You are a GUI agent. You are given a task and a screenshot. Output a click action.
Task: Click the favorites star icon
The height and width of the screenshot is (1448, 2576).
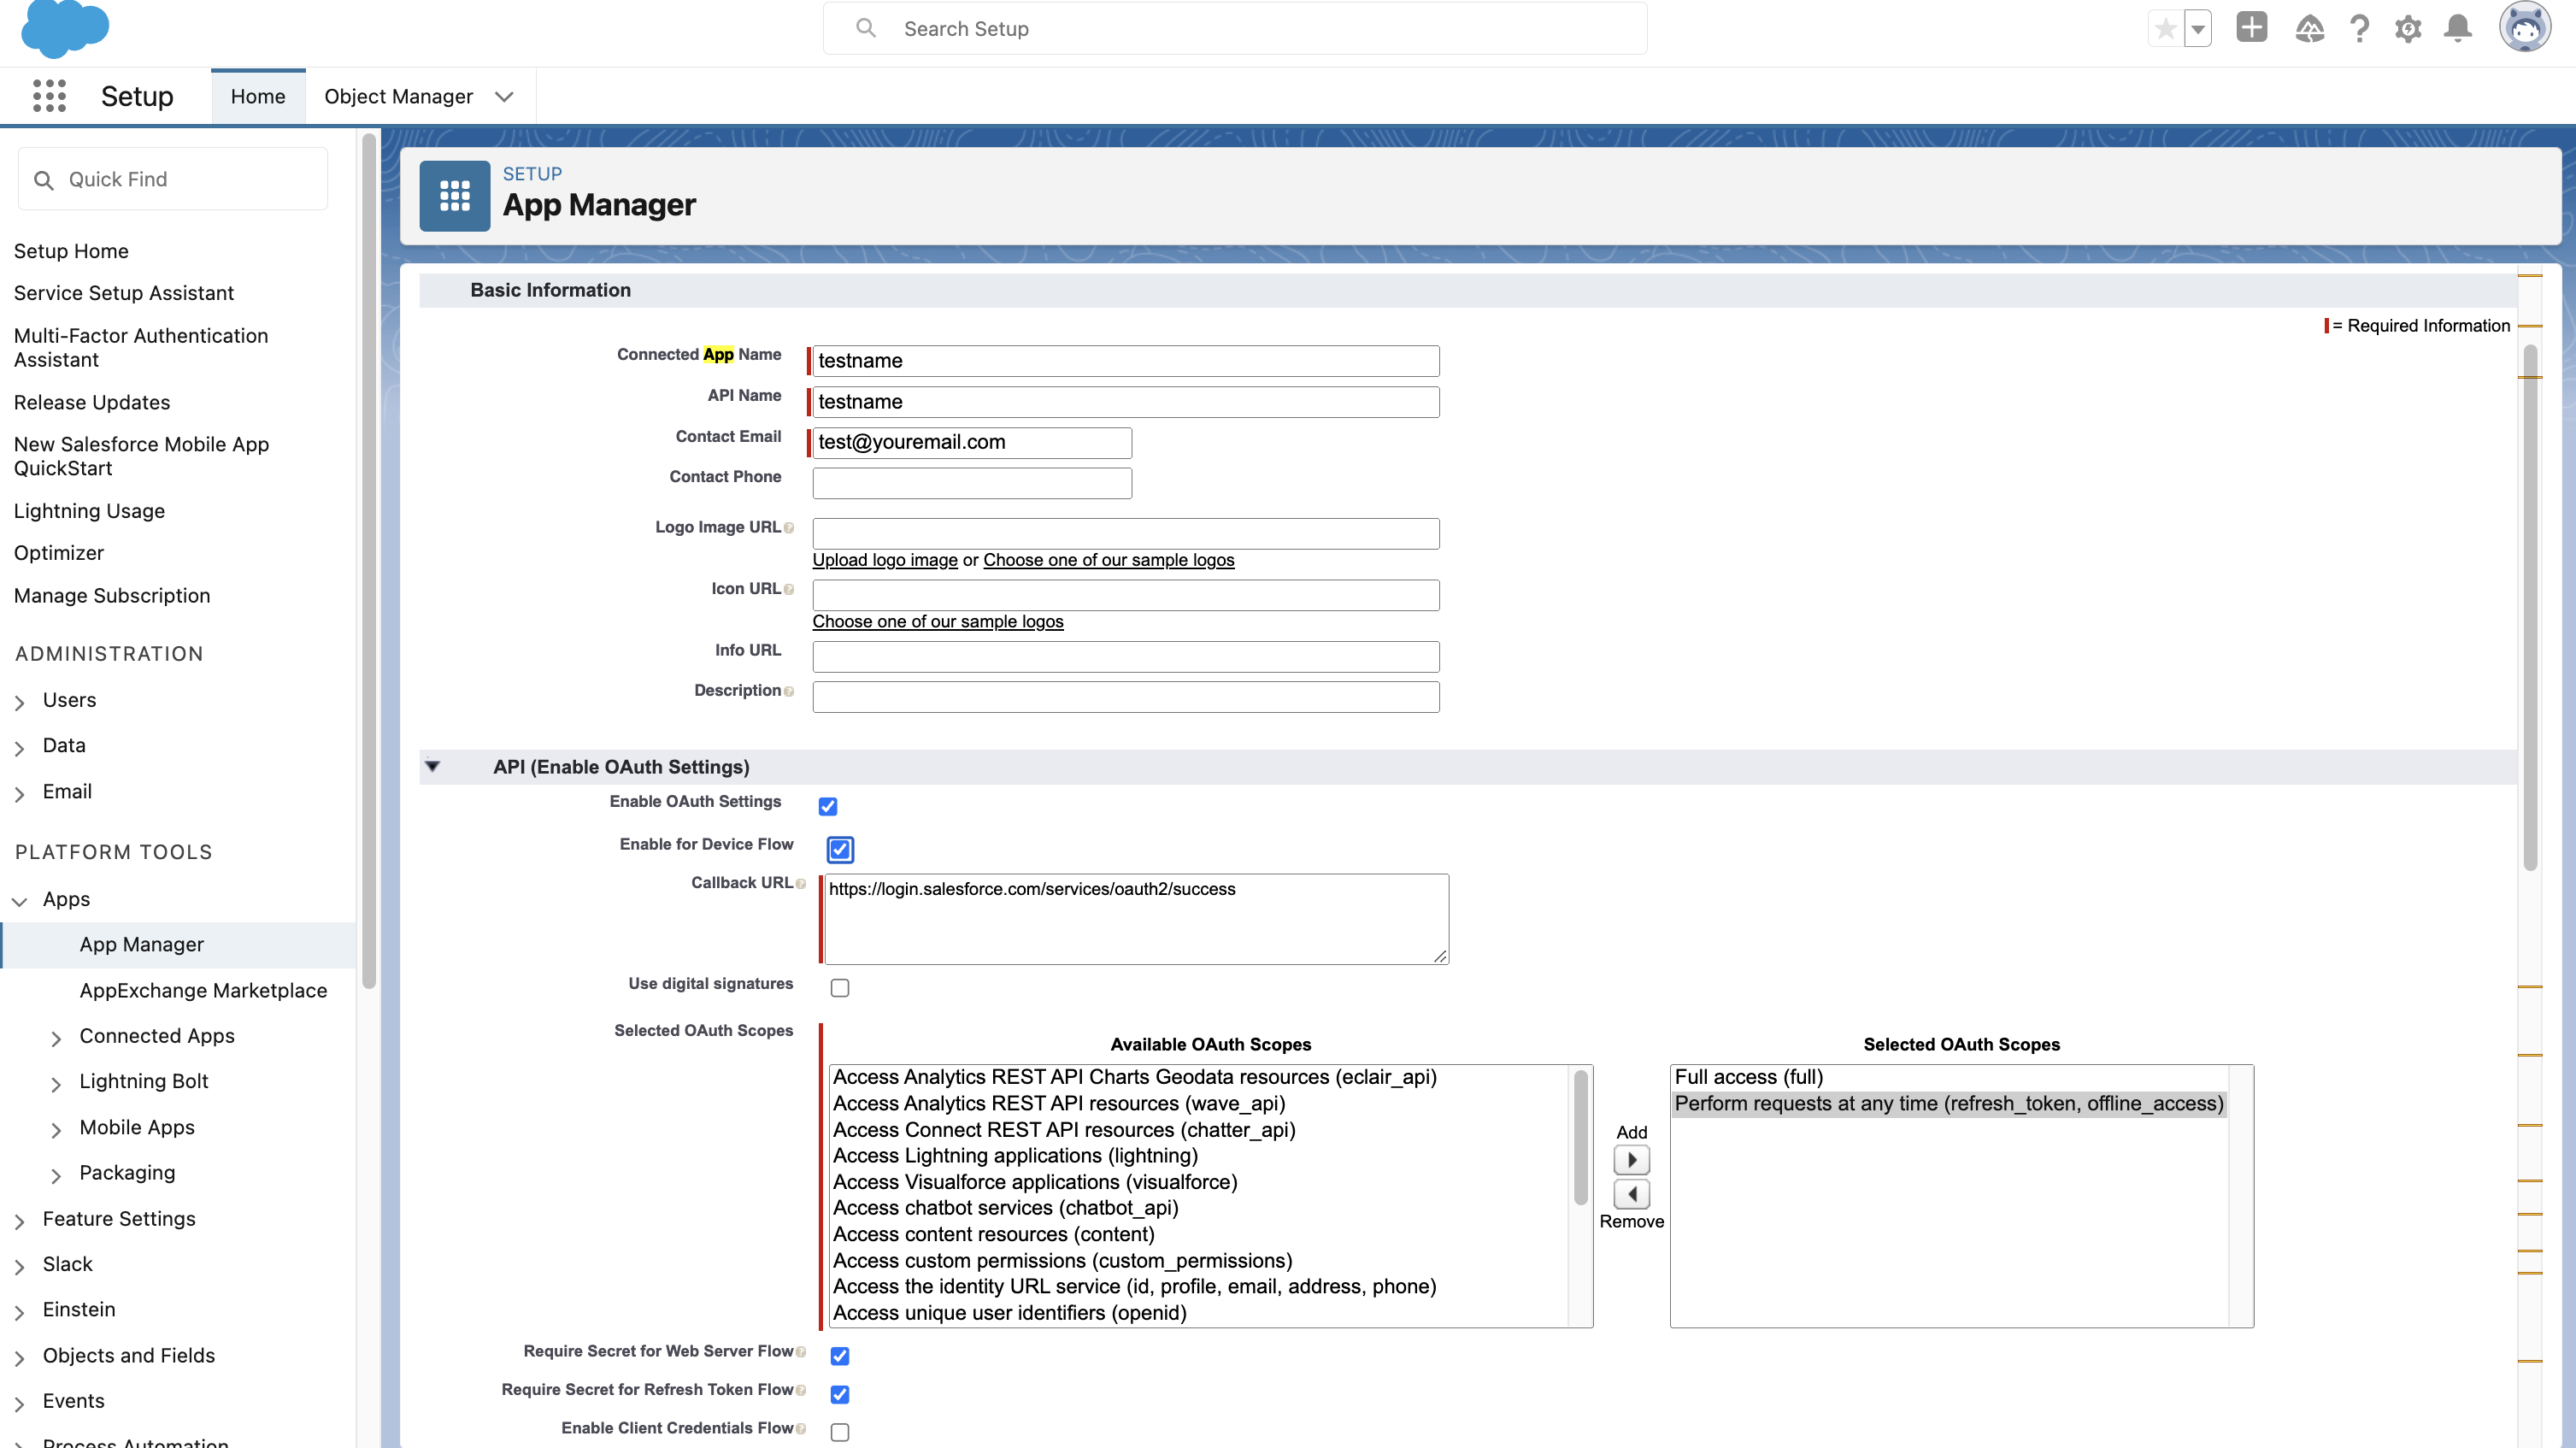click(2166, 29)
